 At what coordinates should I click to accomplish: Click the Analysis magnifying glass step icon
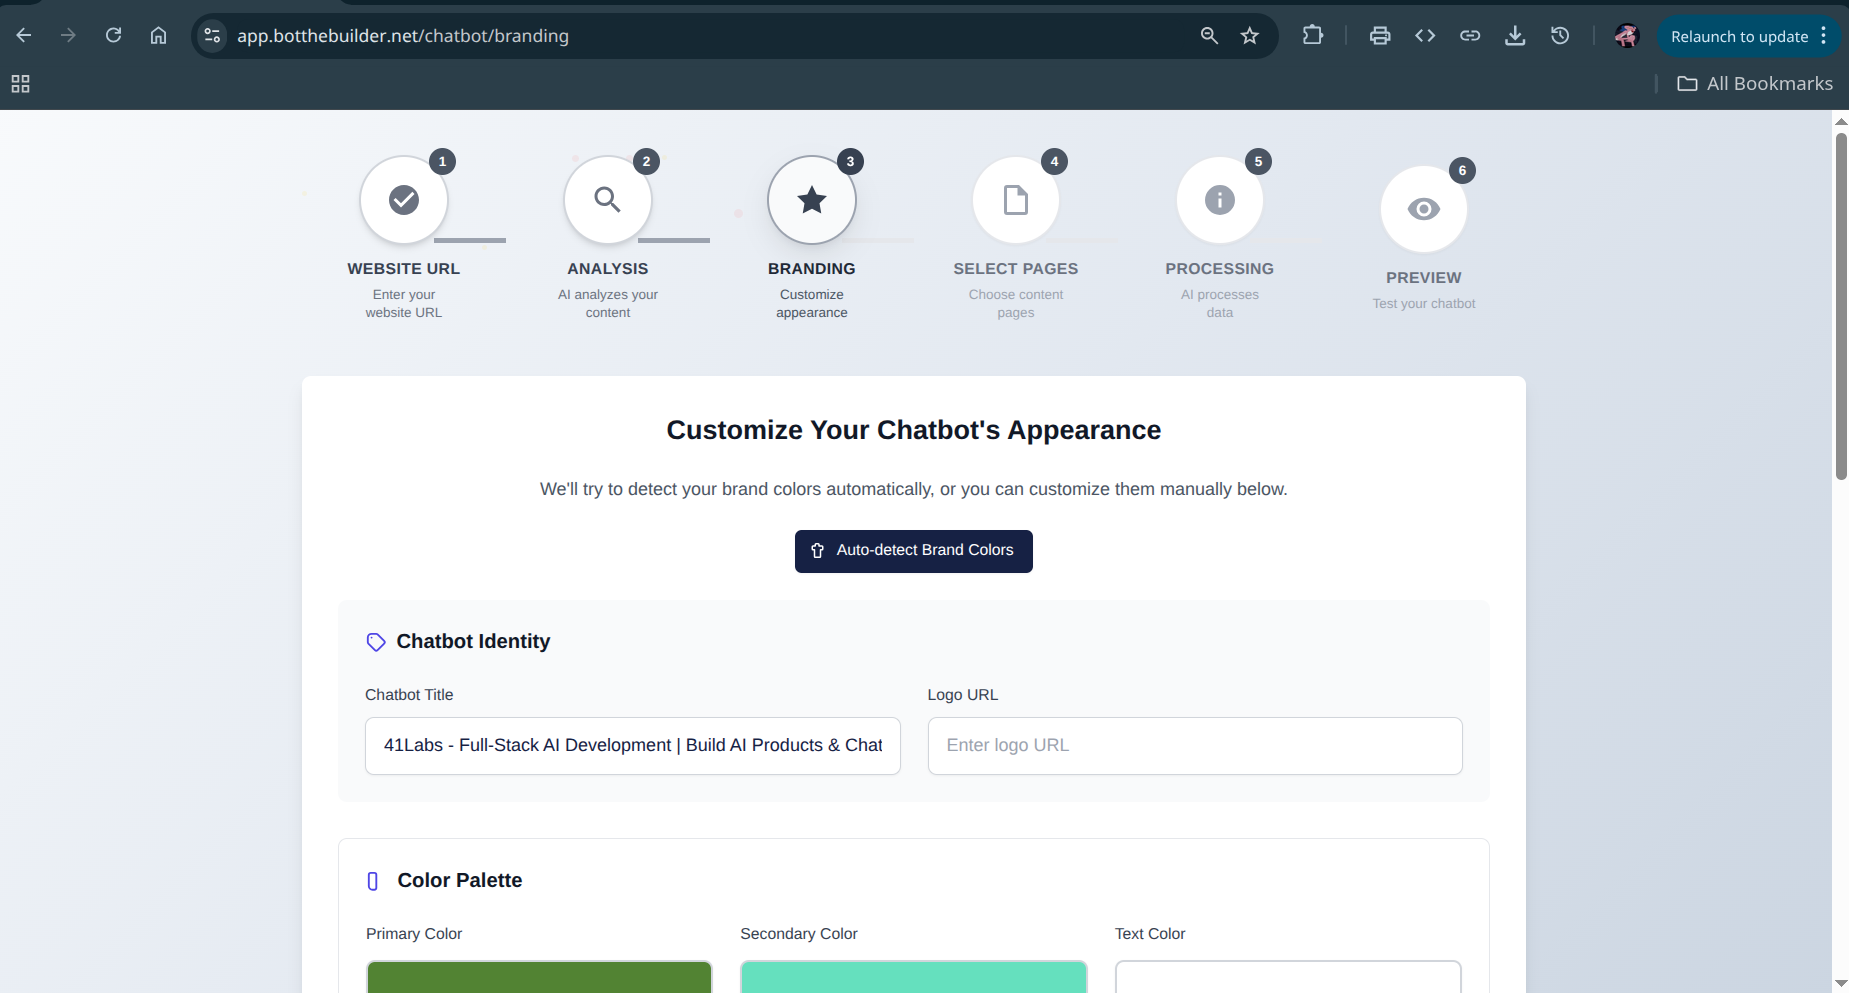607,199
